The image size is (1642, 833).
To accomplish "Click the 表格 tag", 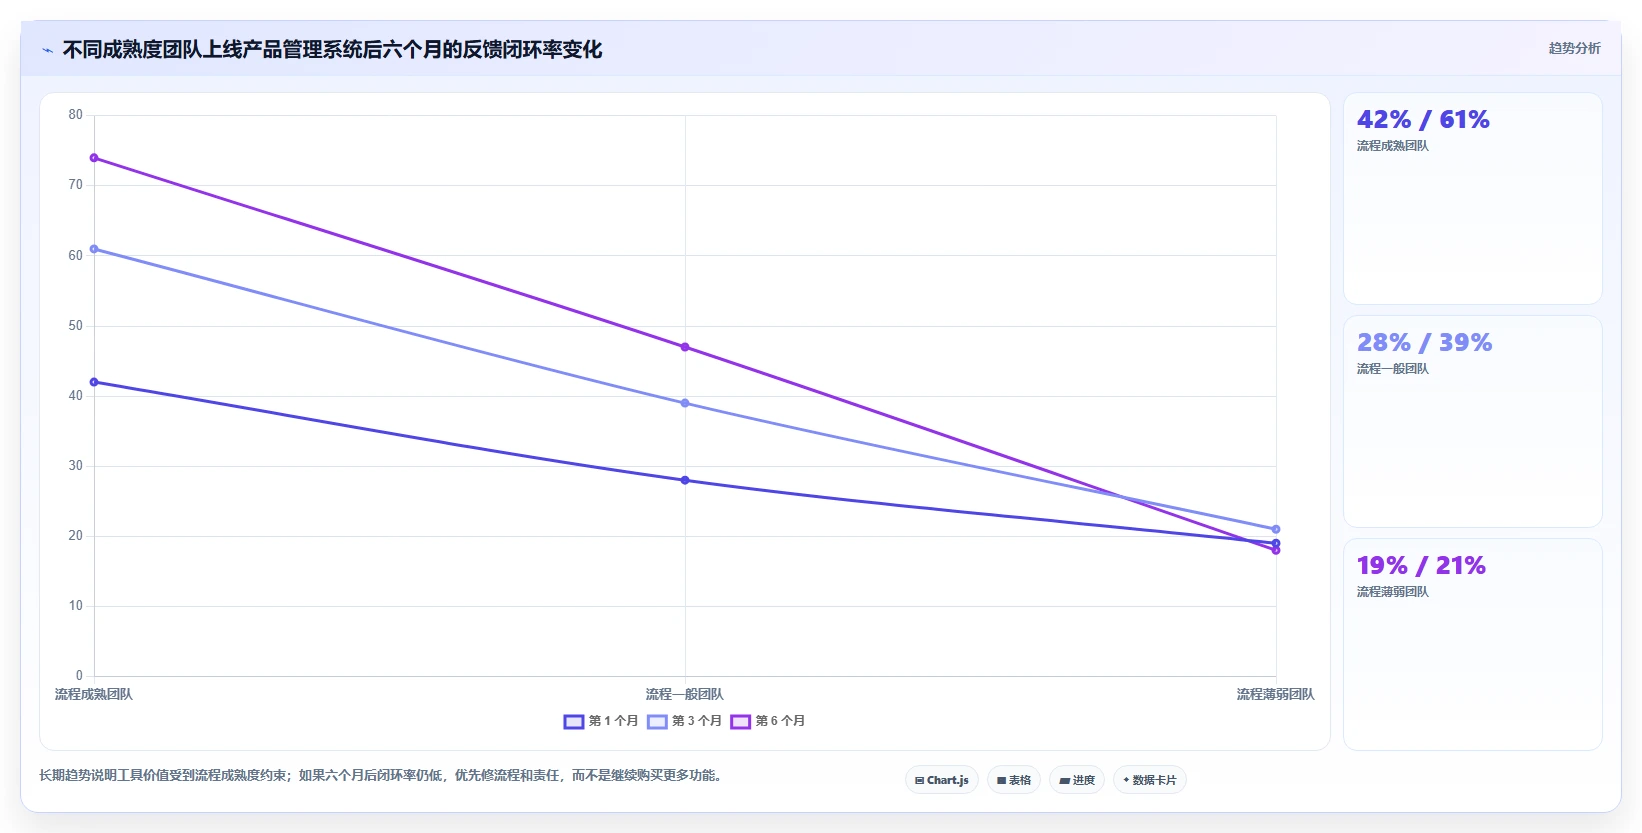I will (1014, 780).
